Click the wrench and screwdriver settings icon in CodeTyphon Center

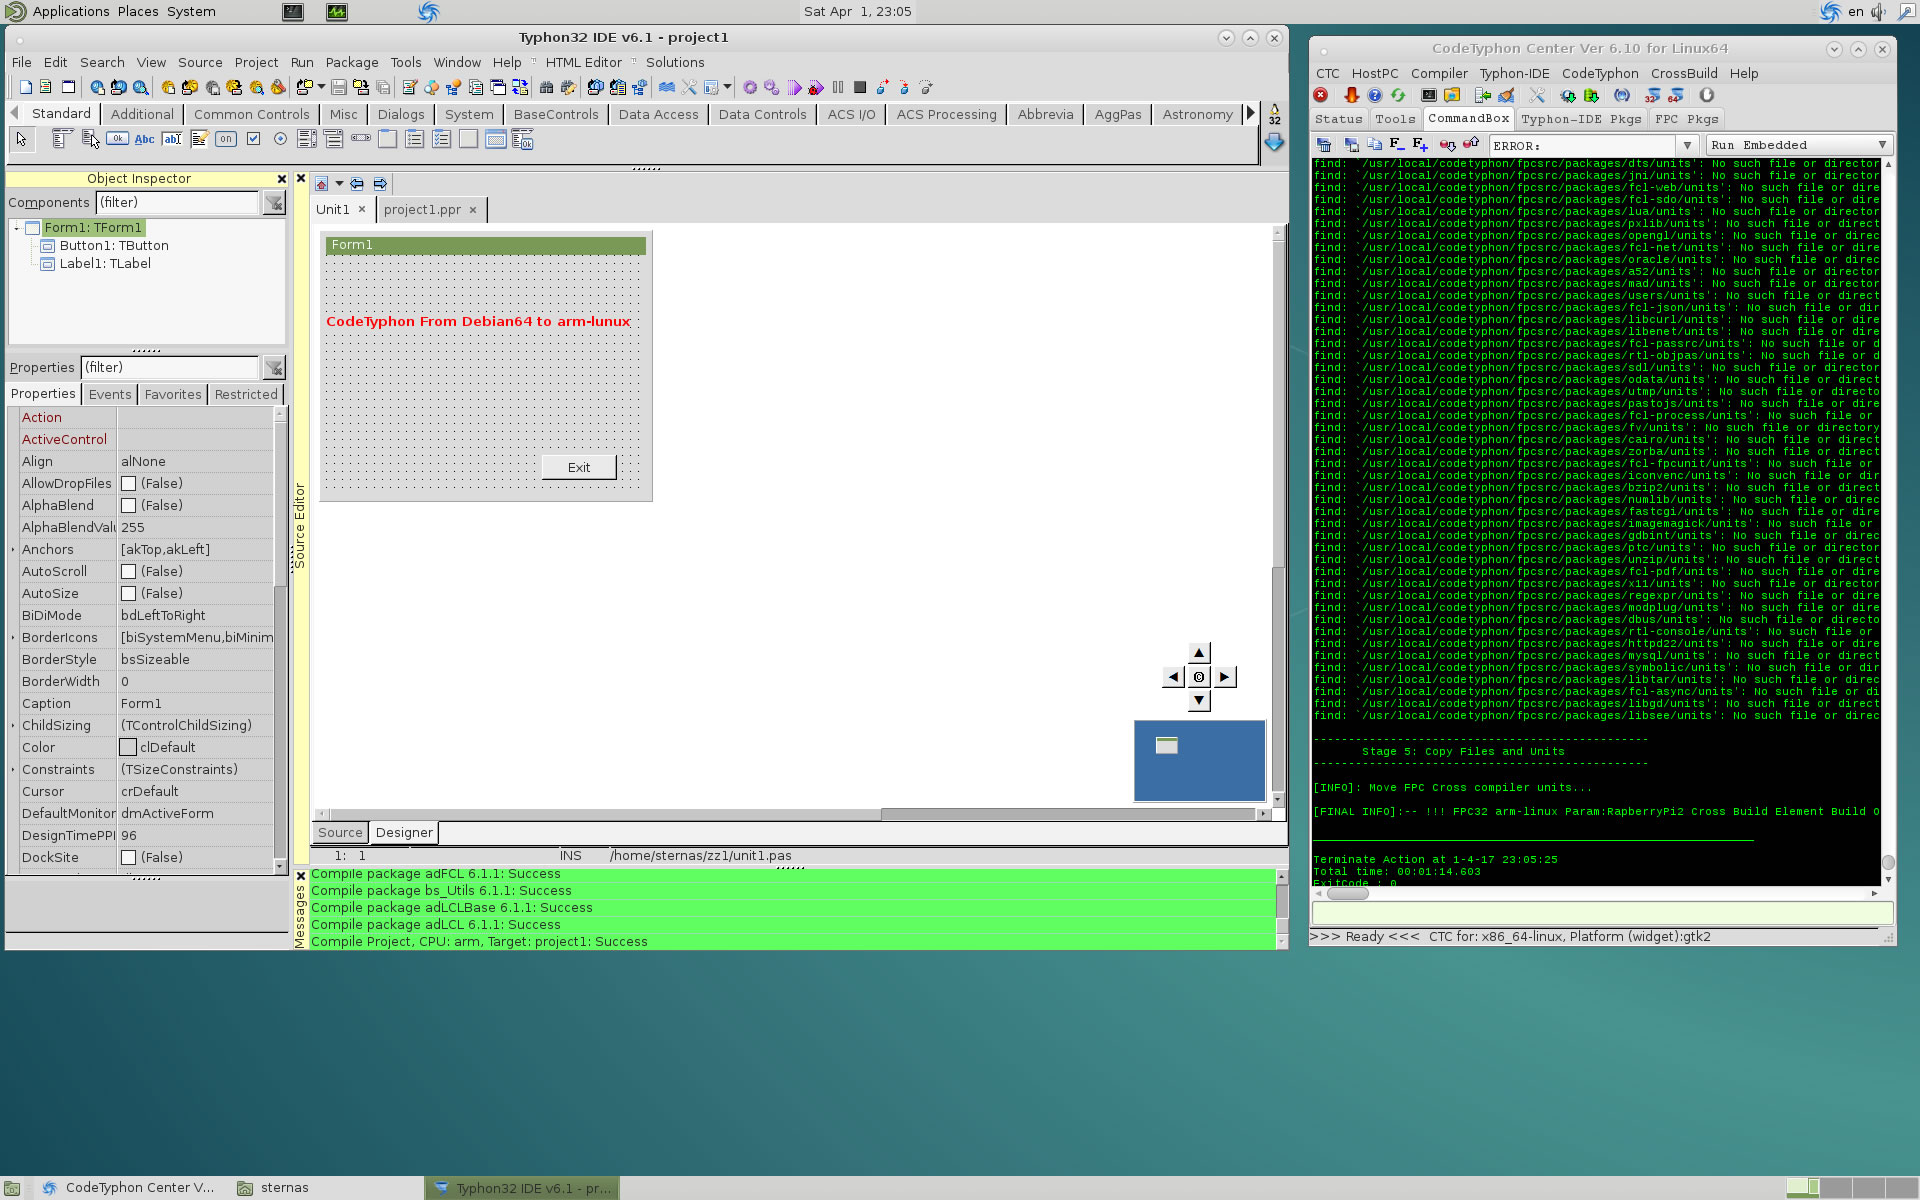pyautogui.click(x=1537, y=95)
